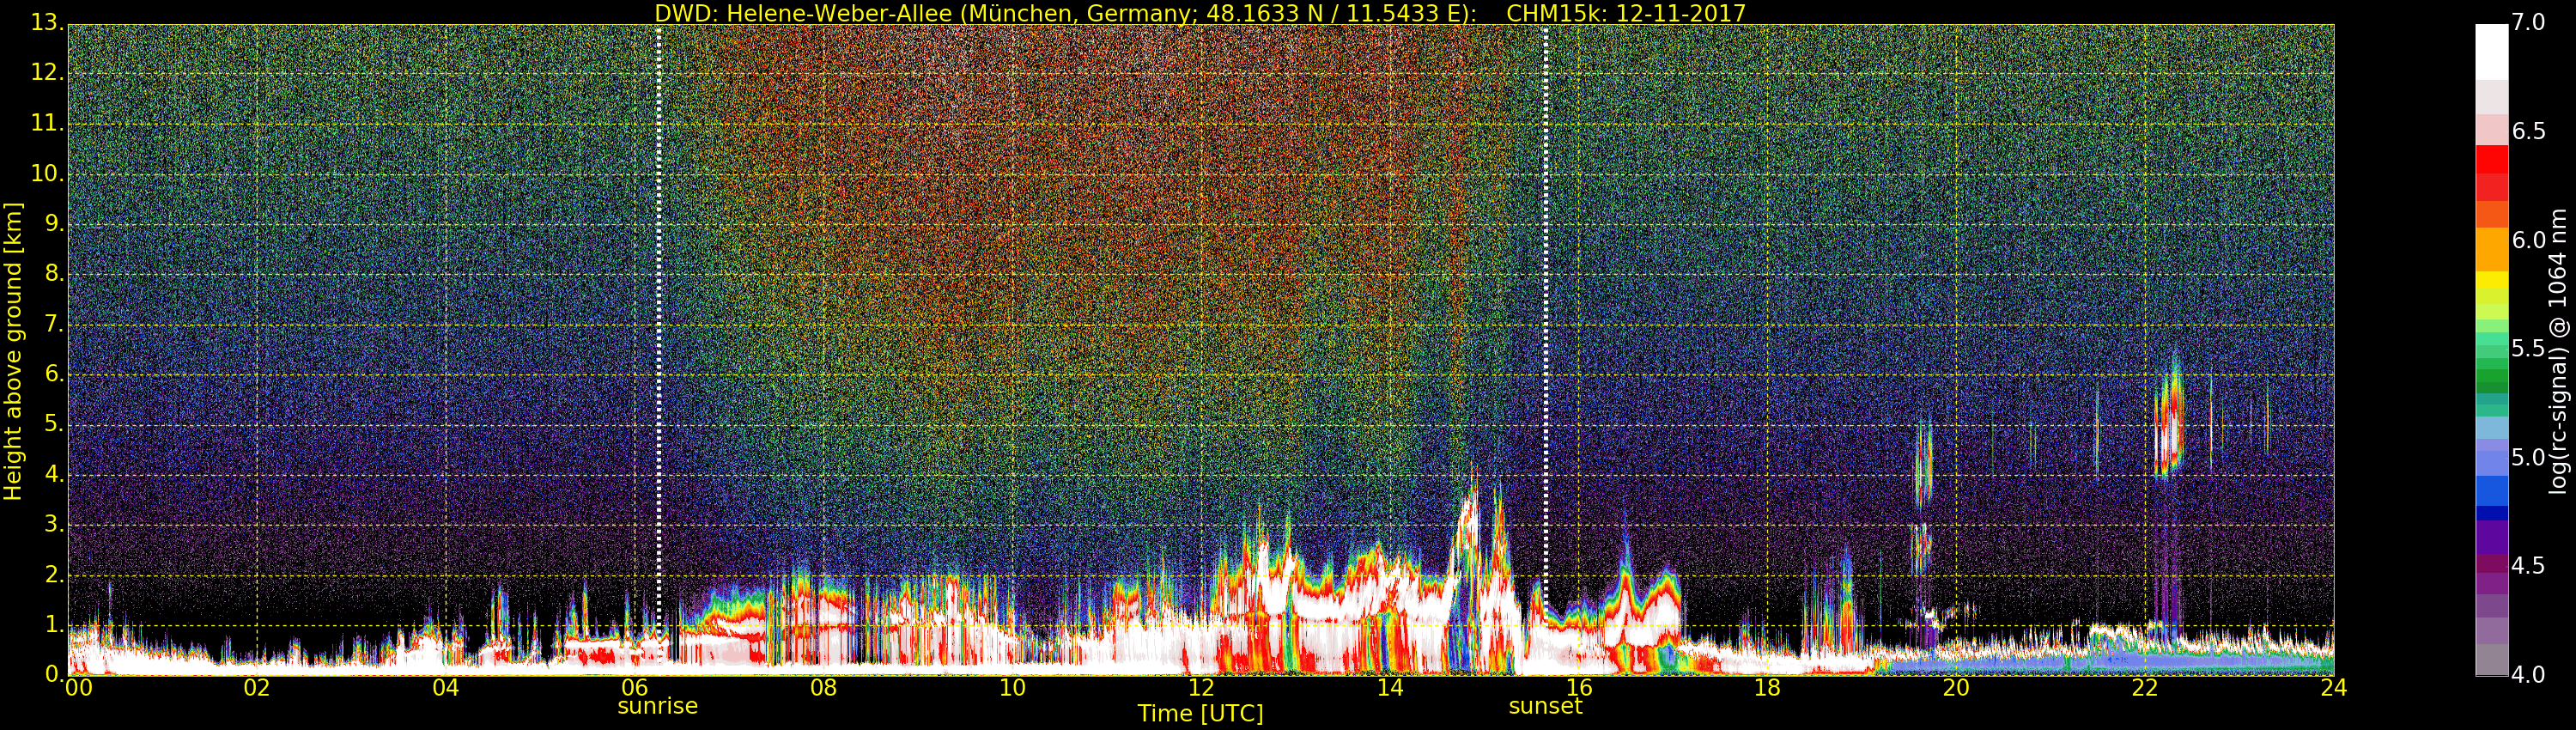Click the 08 hour tick on the time axis
Viewport: 2576px width, 730px height.
[823, 687]
